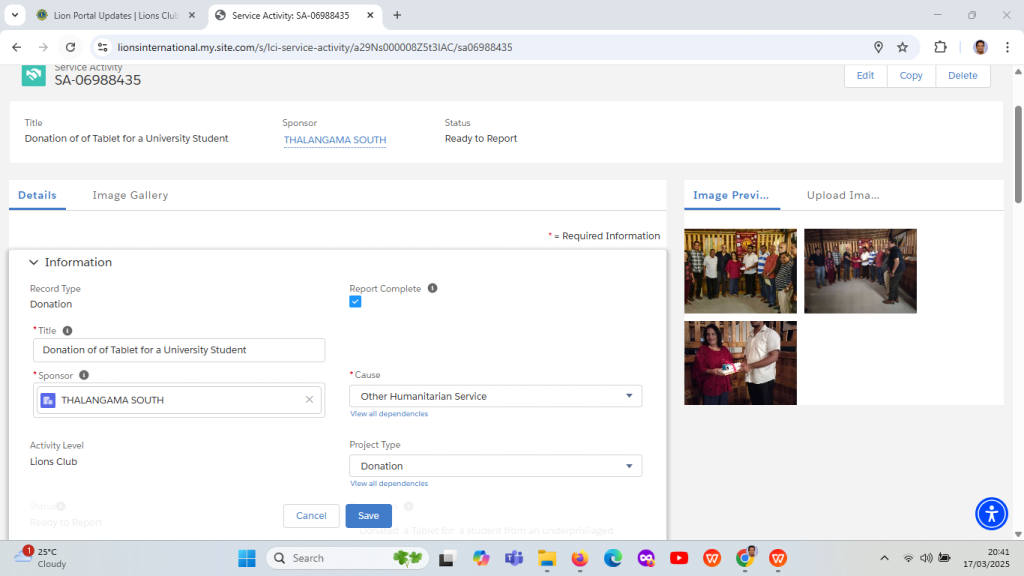View all dependencies under Cause
The width and height of the screenshot is (1024, 576).
coord(389,413)
